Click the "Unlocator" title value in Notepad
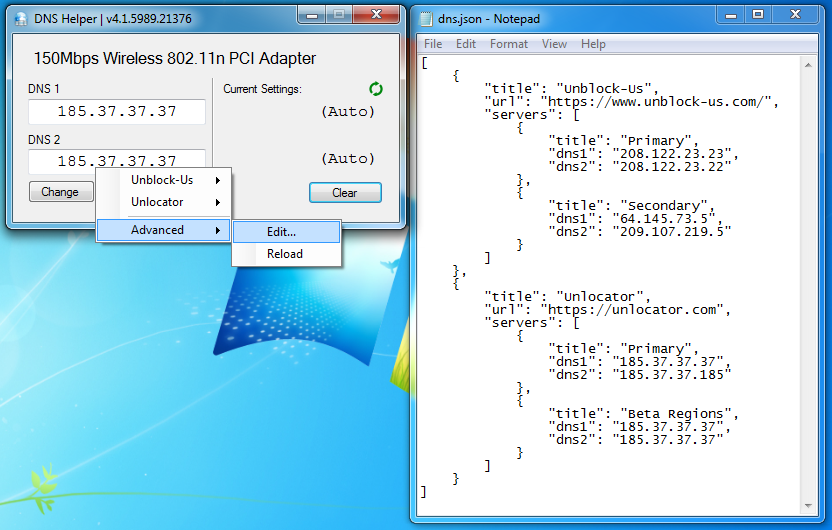Image resolution: width=832 pixels, height=530 pixels. pos(600,296)
